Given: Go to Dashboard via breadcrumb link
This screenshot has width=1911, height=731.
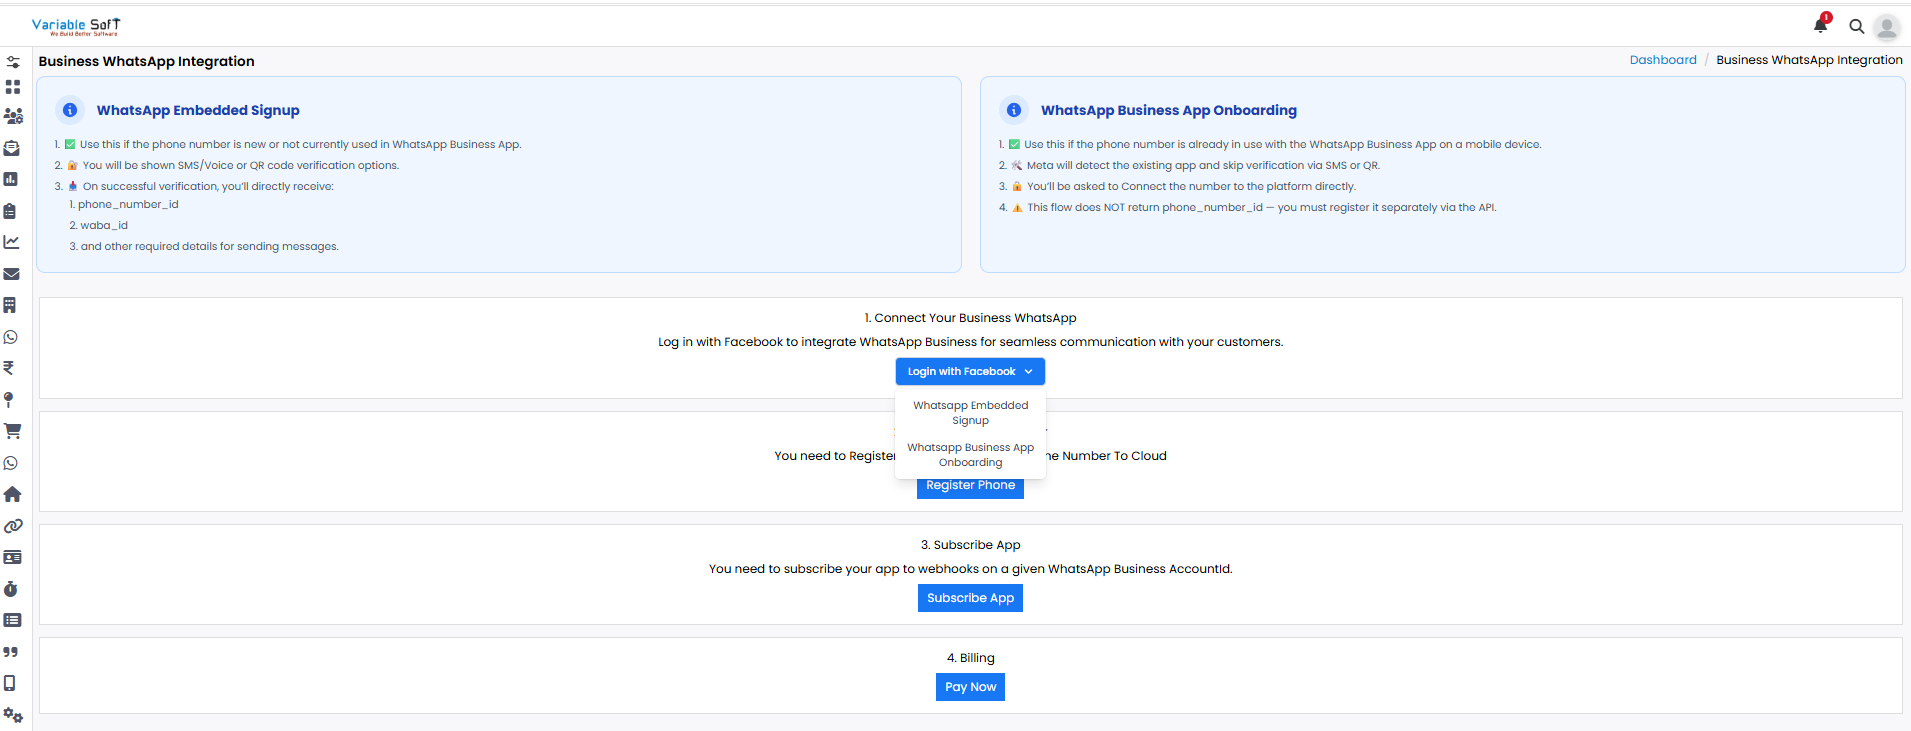Looking at the screenshot, I should tap(1662, 60).
